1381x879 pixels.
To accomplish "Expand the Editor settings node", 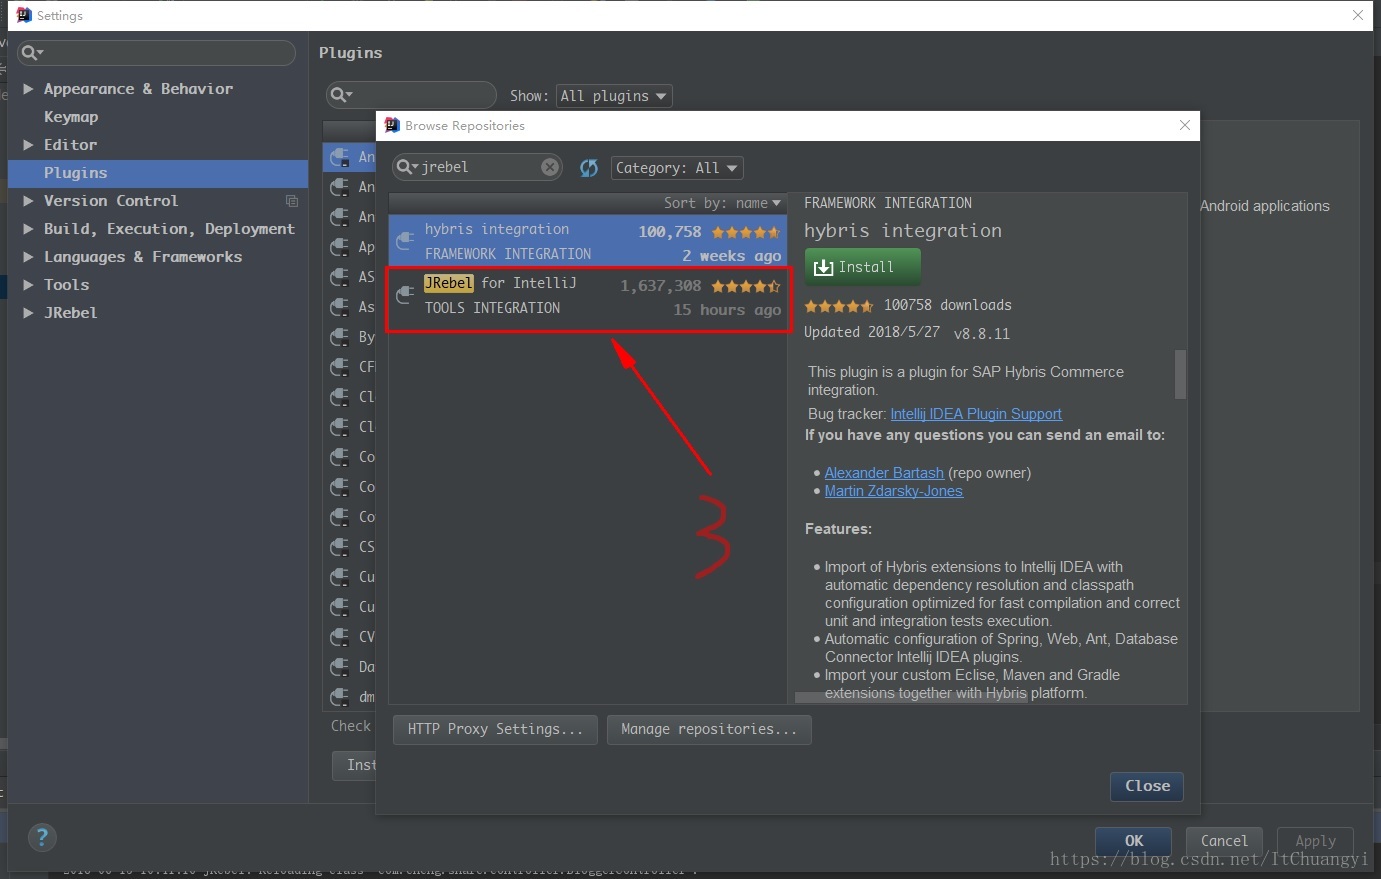I will [28, 145].
